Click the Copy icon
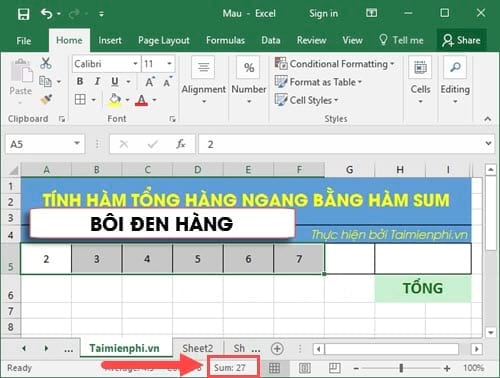The image size is (500, 378). (x=45, y=81)
